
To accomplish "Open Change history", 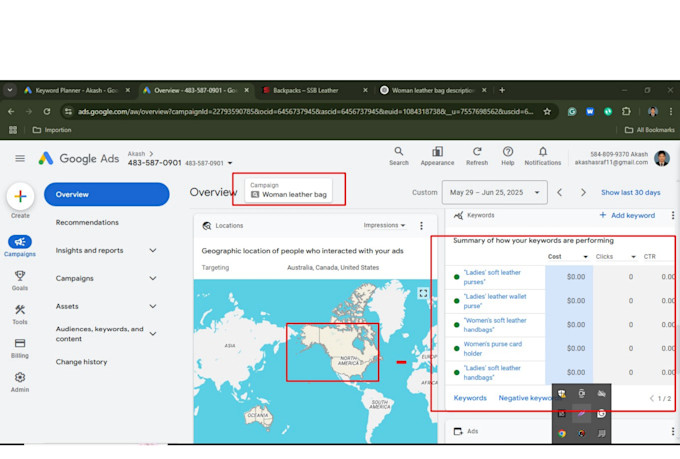I will tap(81, 362).
